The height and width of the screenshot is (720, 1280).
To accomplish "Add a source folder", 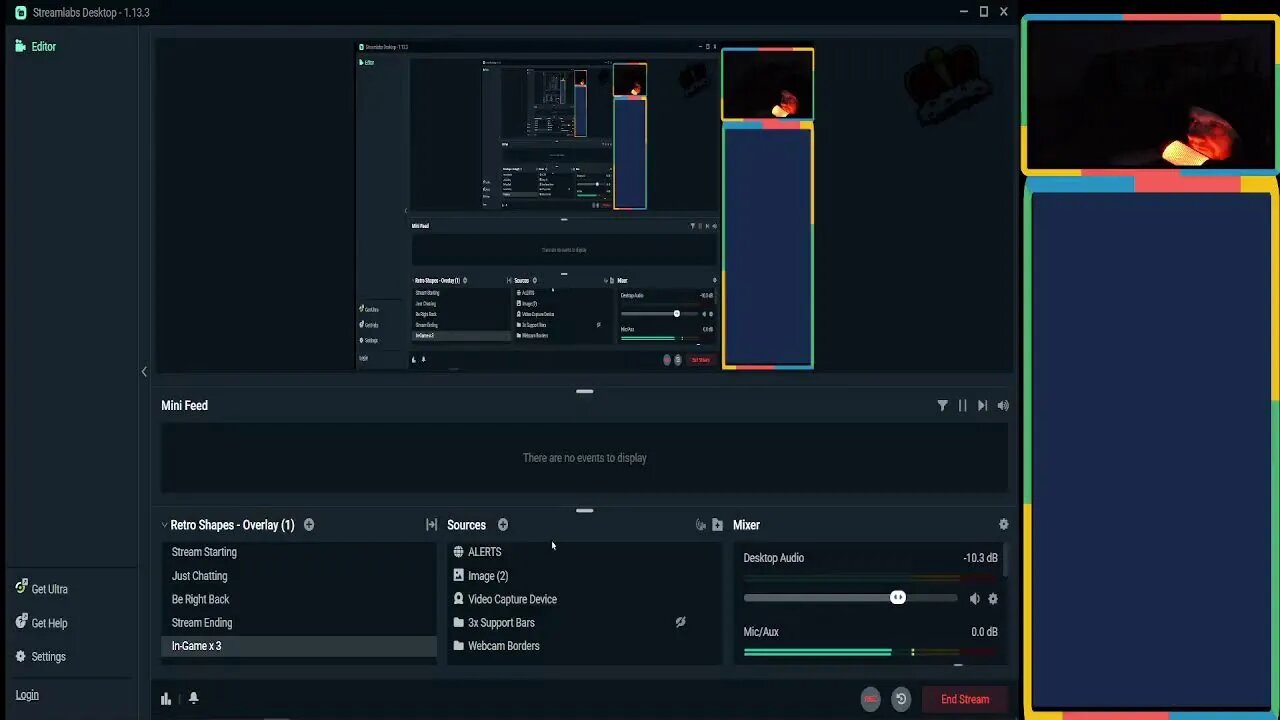I will pos(717,525).
